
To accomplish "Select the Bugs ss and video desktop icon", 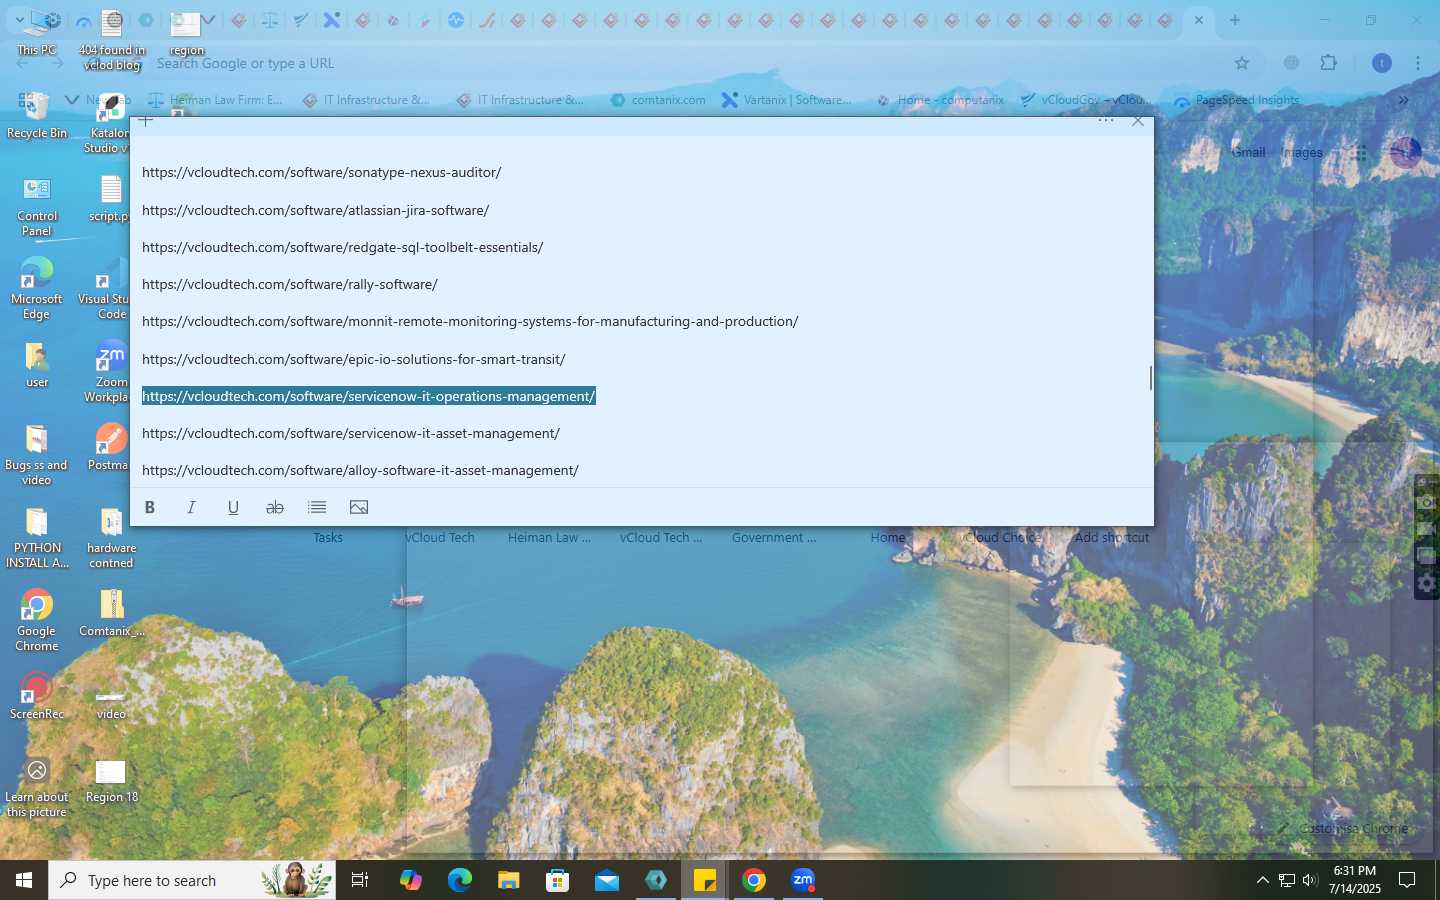I will pos(37,455).
